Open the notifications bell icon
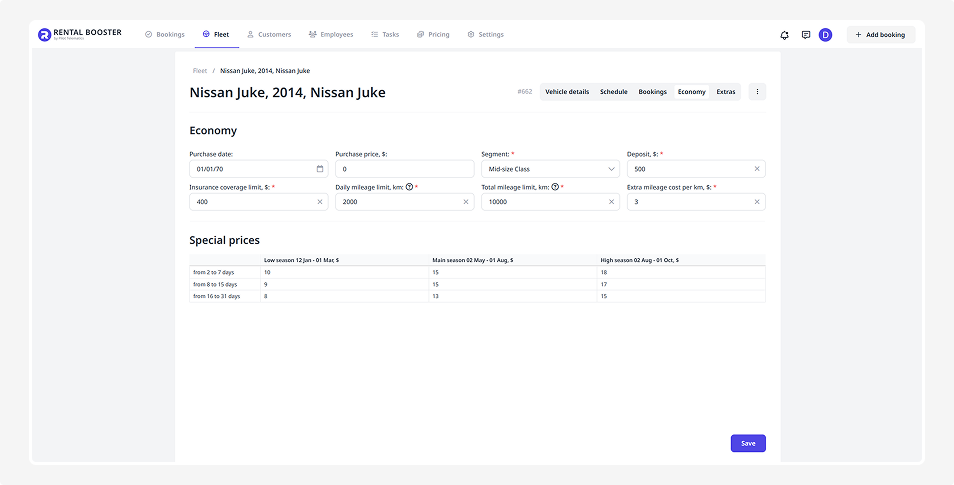 click(x=785, y=35)
